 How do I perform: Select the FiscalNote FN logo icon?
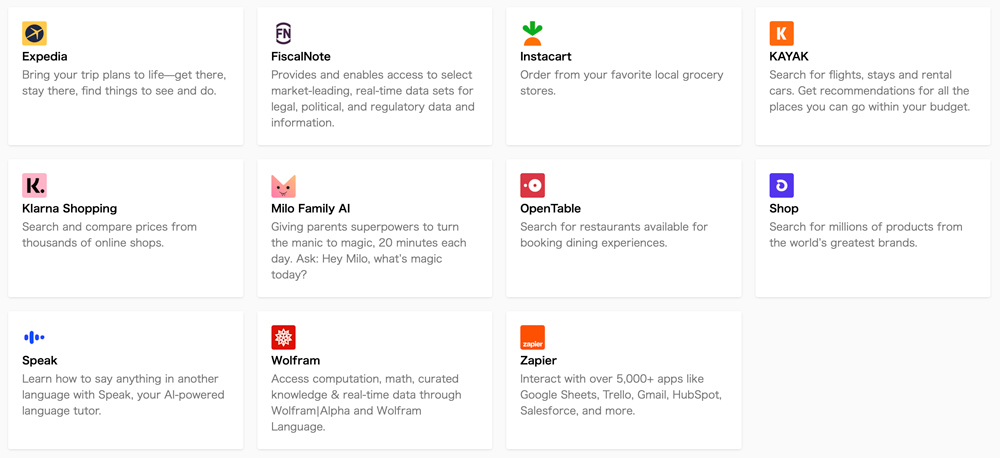[x=283, y=33]
